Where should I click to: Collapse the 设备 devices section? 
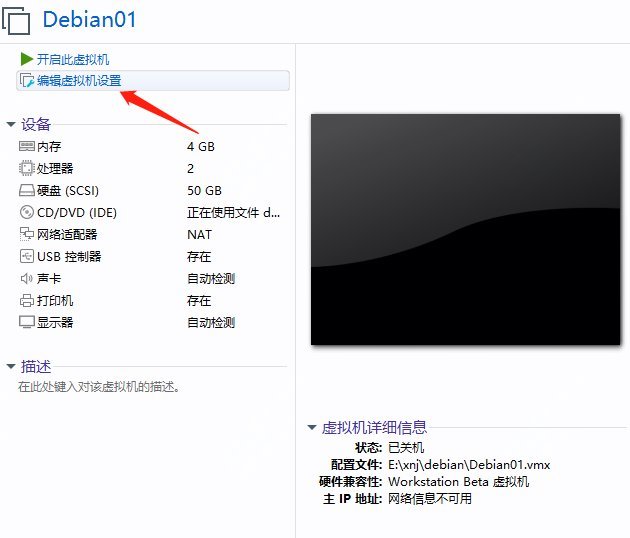pos(11,125)
